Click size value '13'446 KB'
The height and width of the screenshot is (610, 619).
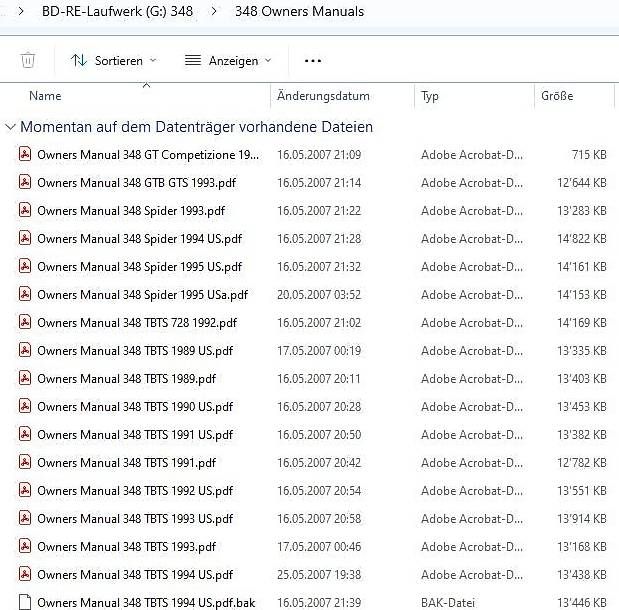[x=581, y=603]
